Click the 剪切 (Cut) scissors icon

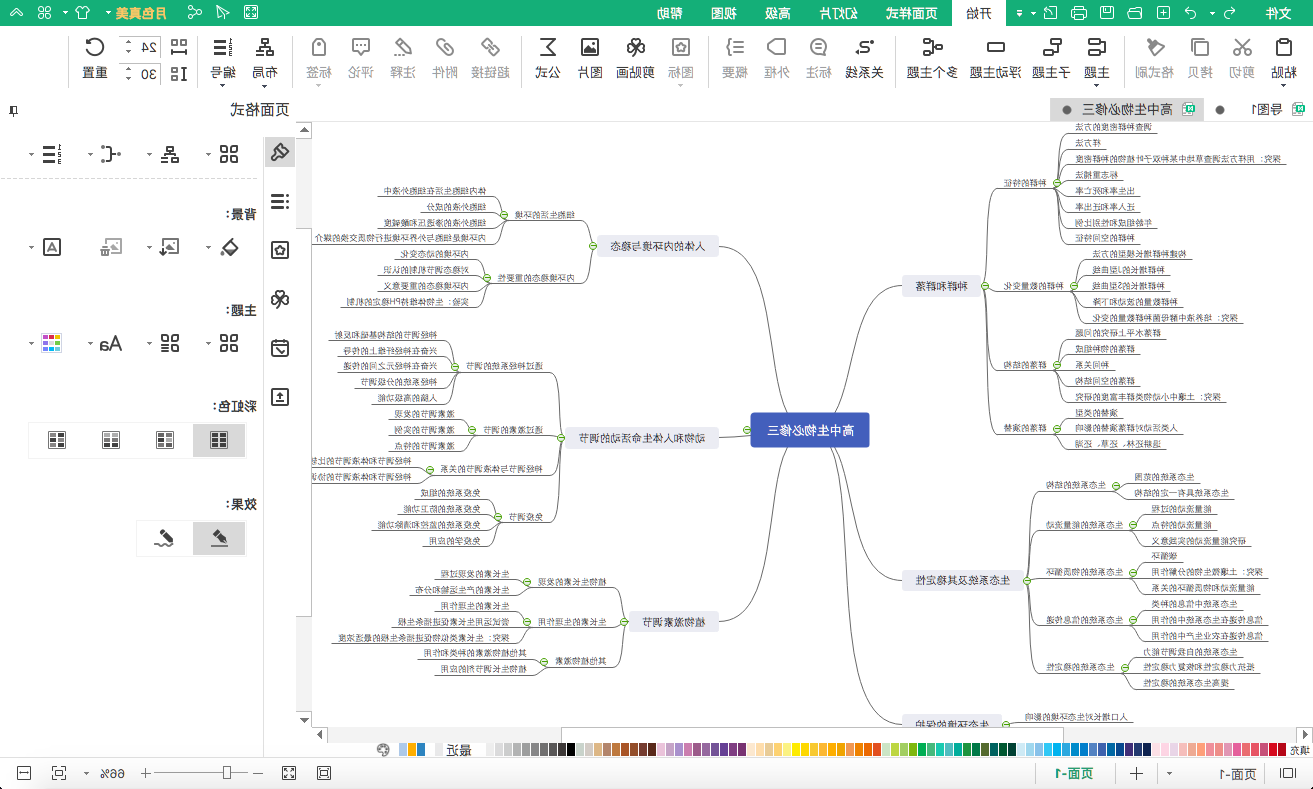point(1241,47)
